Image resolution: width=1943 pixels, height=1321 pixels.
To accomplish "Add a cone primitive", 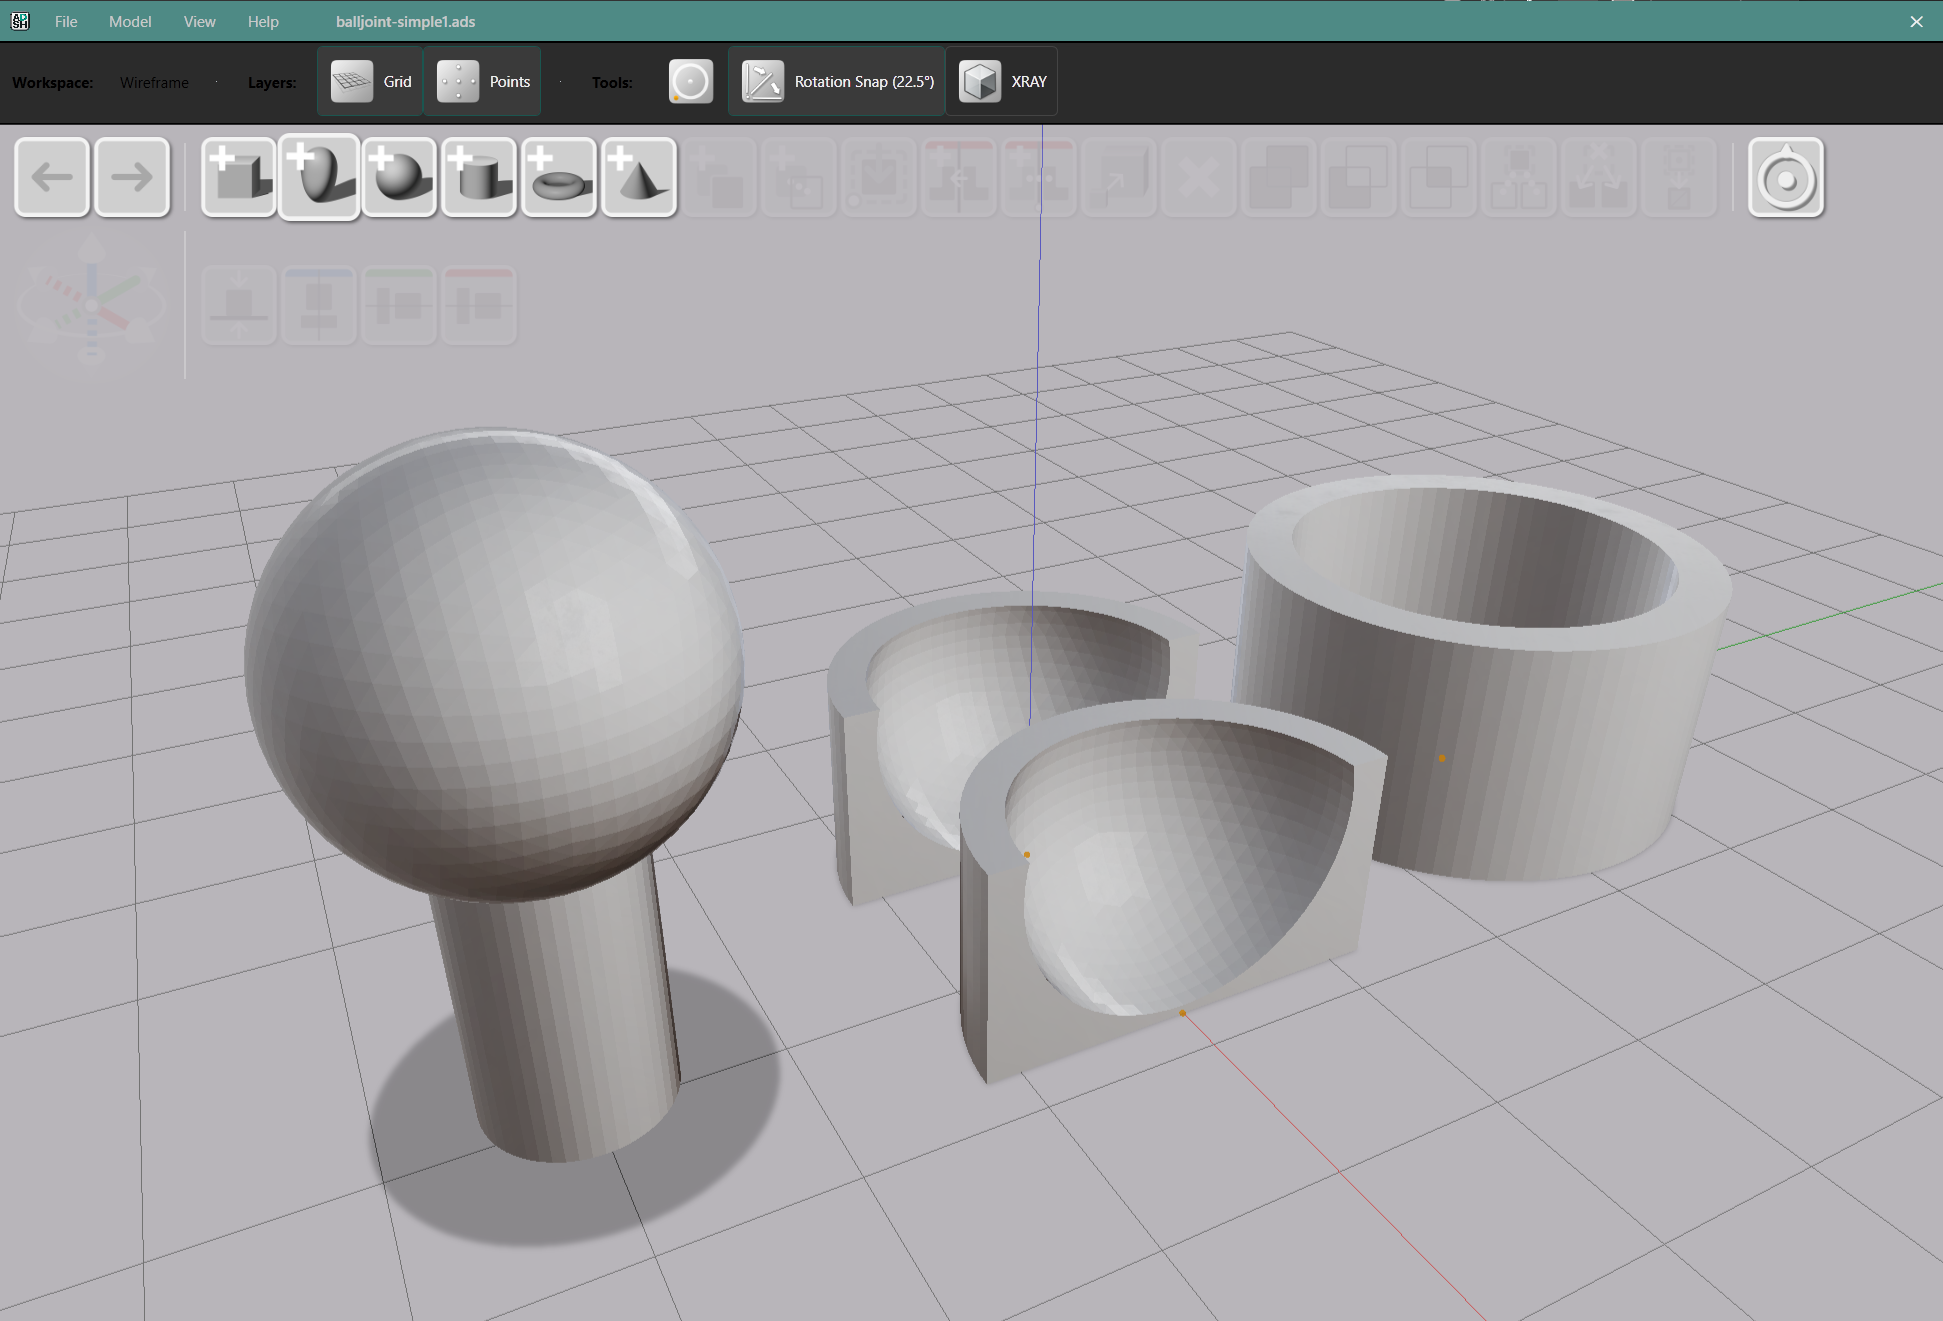I will tap(639, 177).
